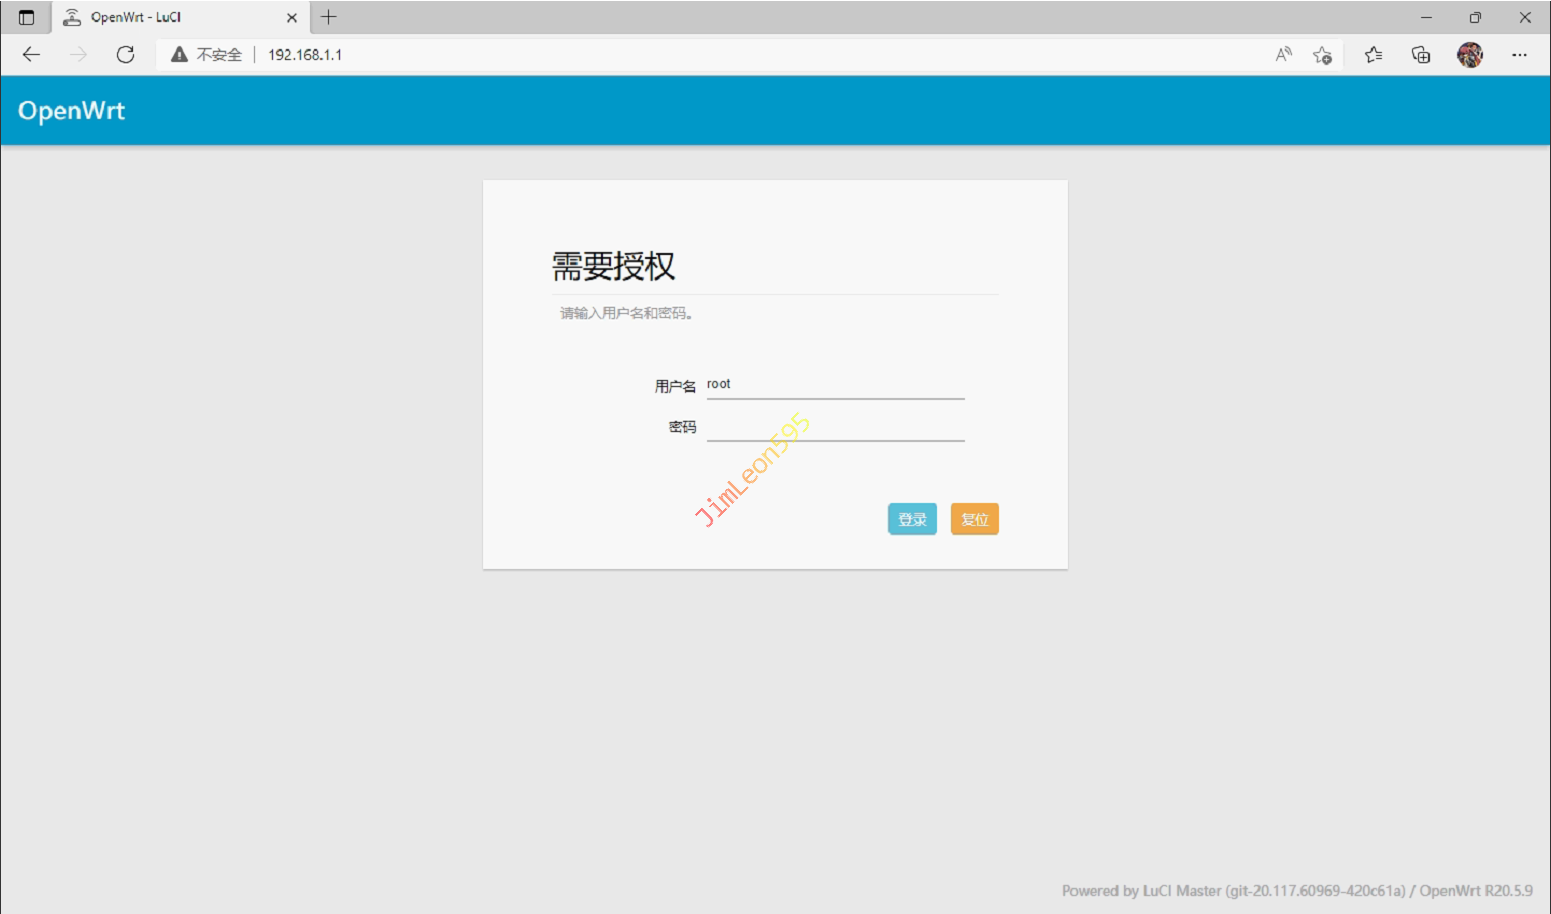Click the browser back arrow
The image size is (1551, 914).
pyautogui.click(x=31, y=55)
